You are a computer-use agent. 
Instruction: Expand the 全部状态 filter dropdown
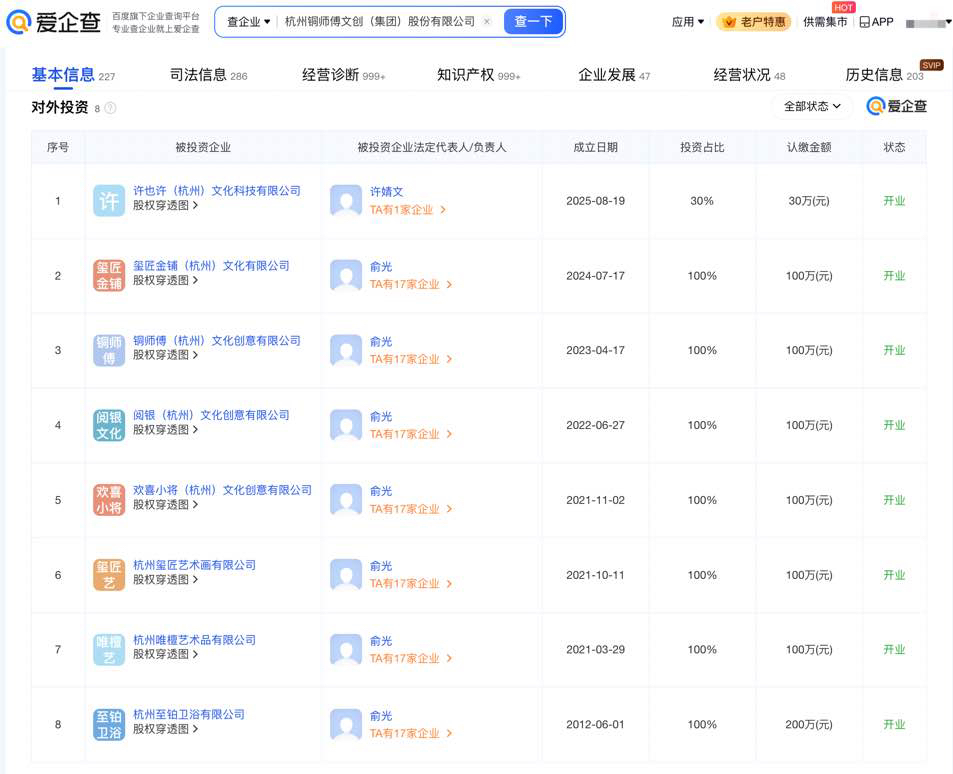pyautogui.click(x=812, y=106)
